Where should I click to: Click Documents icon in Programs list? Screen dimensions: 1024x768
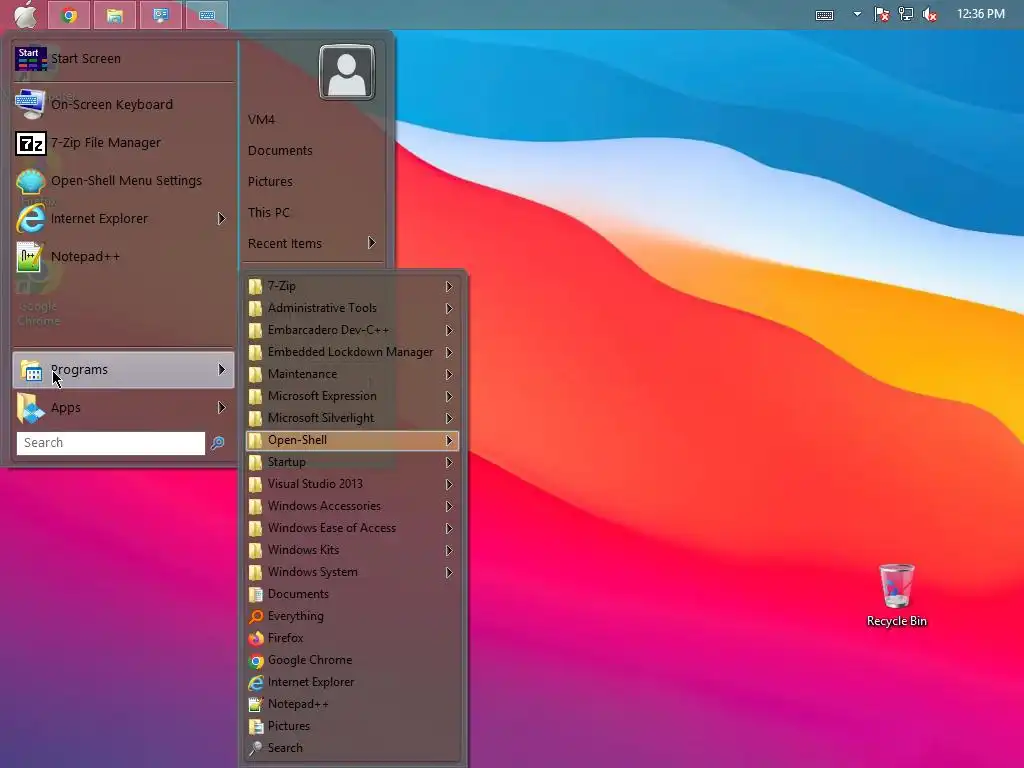click(x=255, y=594)
